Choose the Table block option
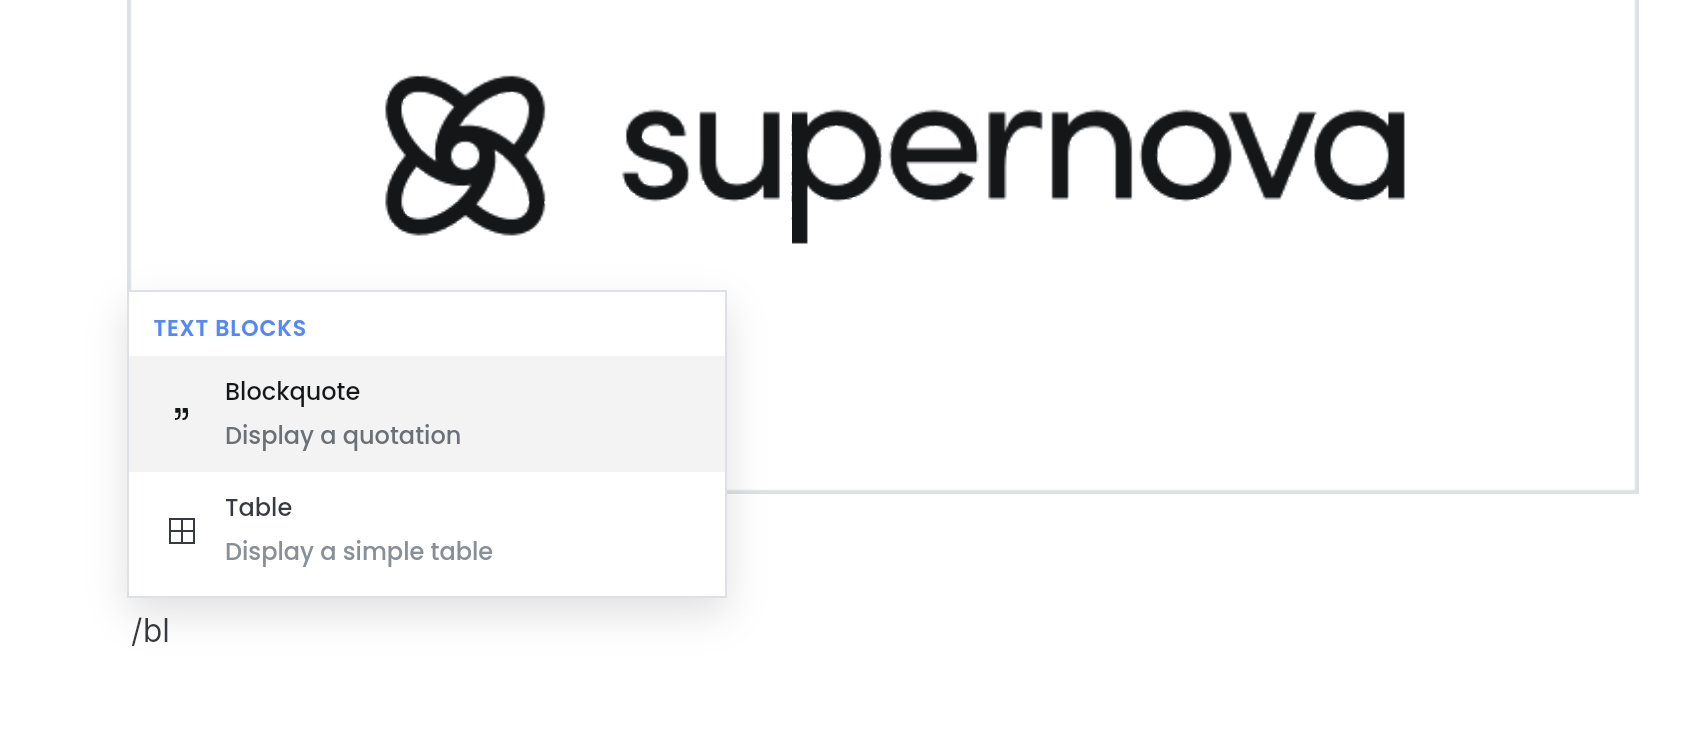The width and height of the screenshot is (1702, 731). pyautogui.click(x=427, y=531)
